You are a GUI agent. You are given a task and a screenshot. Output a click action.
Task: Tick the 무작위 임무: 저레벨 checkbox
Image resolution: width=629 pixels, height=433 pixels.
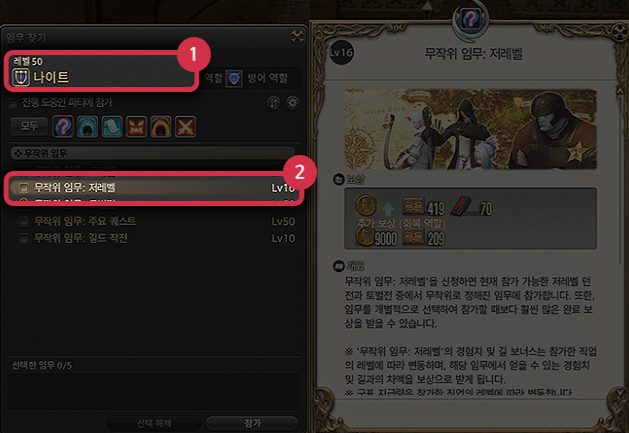(24, 187)
